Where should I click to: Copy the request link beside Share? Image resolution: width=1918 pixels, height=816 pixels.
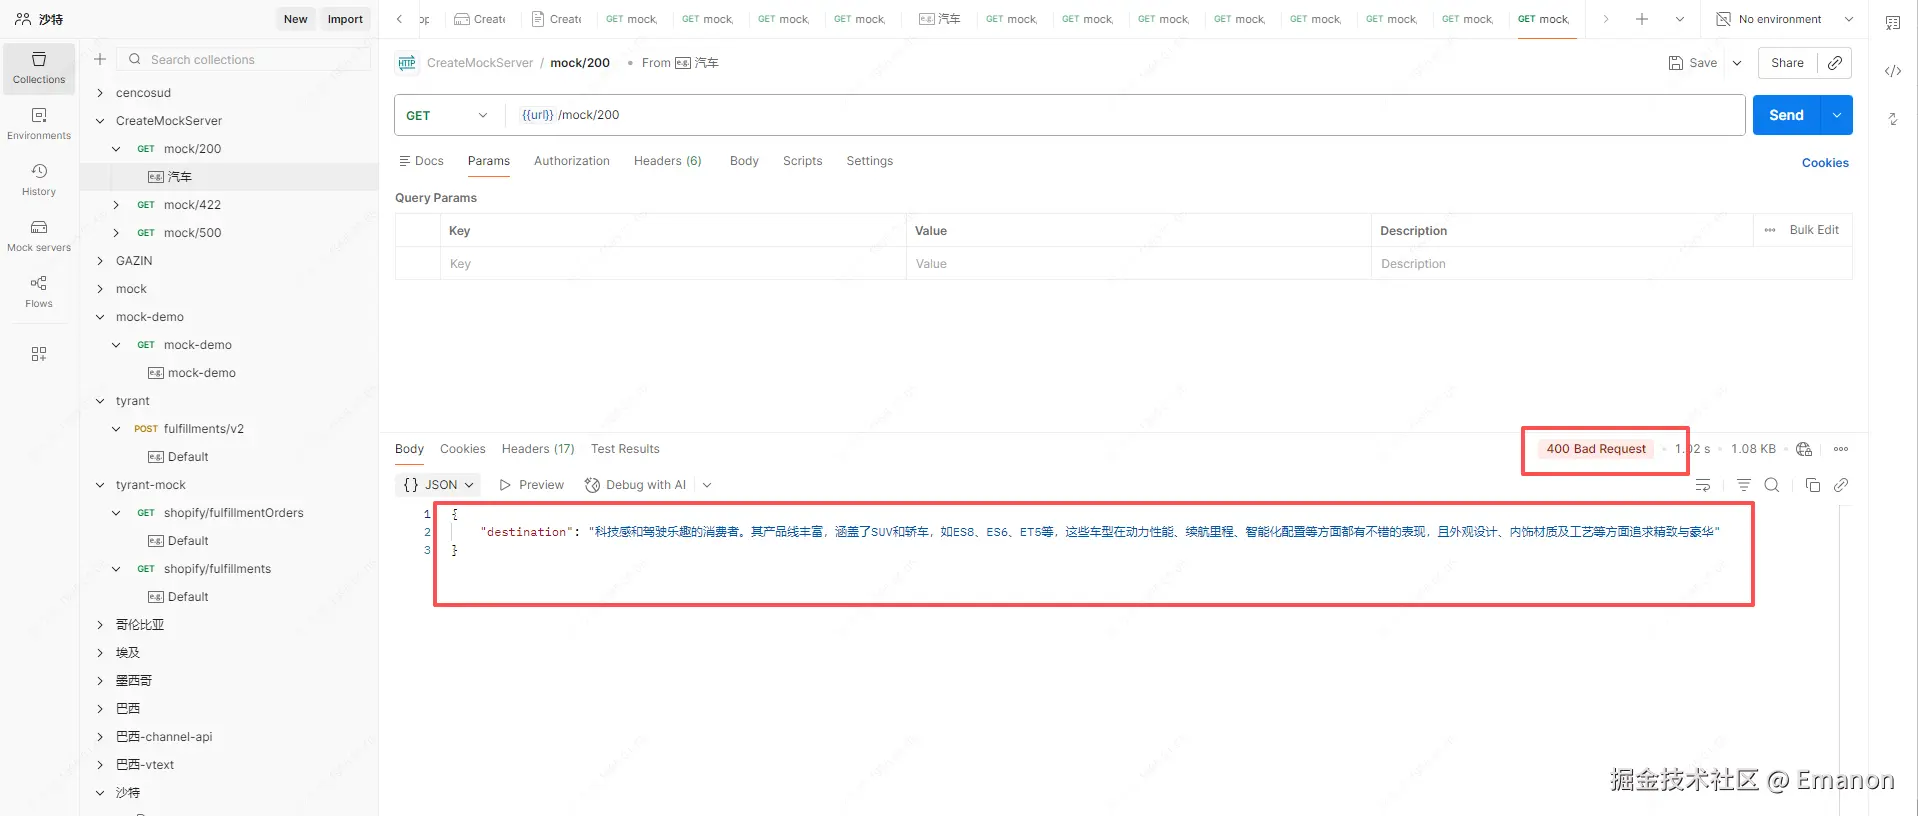click(x=1835, y=63)
